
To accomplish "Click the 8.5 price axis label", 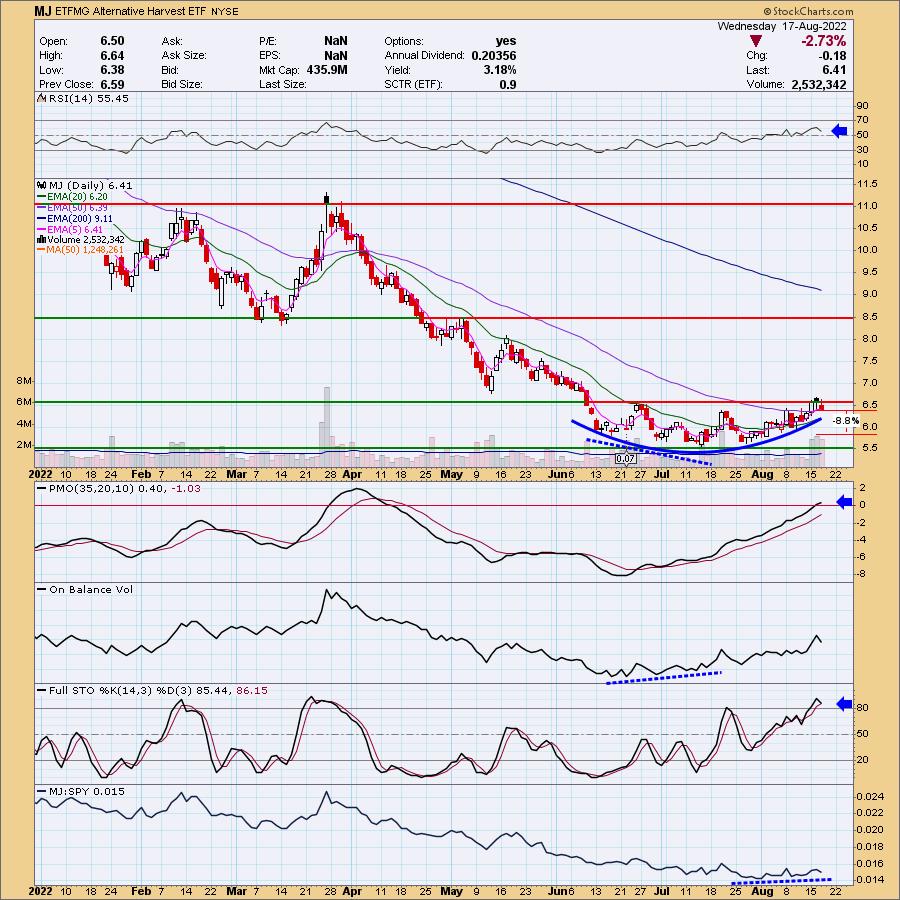I will click(x=870, y=316).
